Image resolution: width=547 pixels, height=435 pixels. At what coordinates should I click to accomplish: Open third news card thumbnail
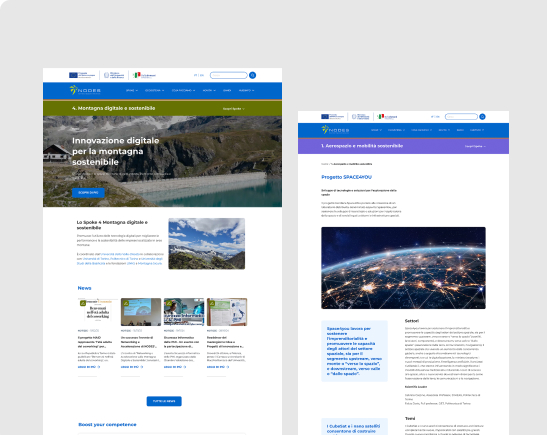point(184,312)
